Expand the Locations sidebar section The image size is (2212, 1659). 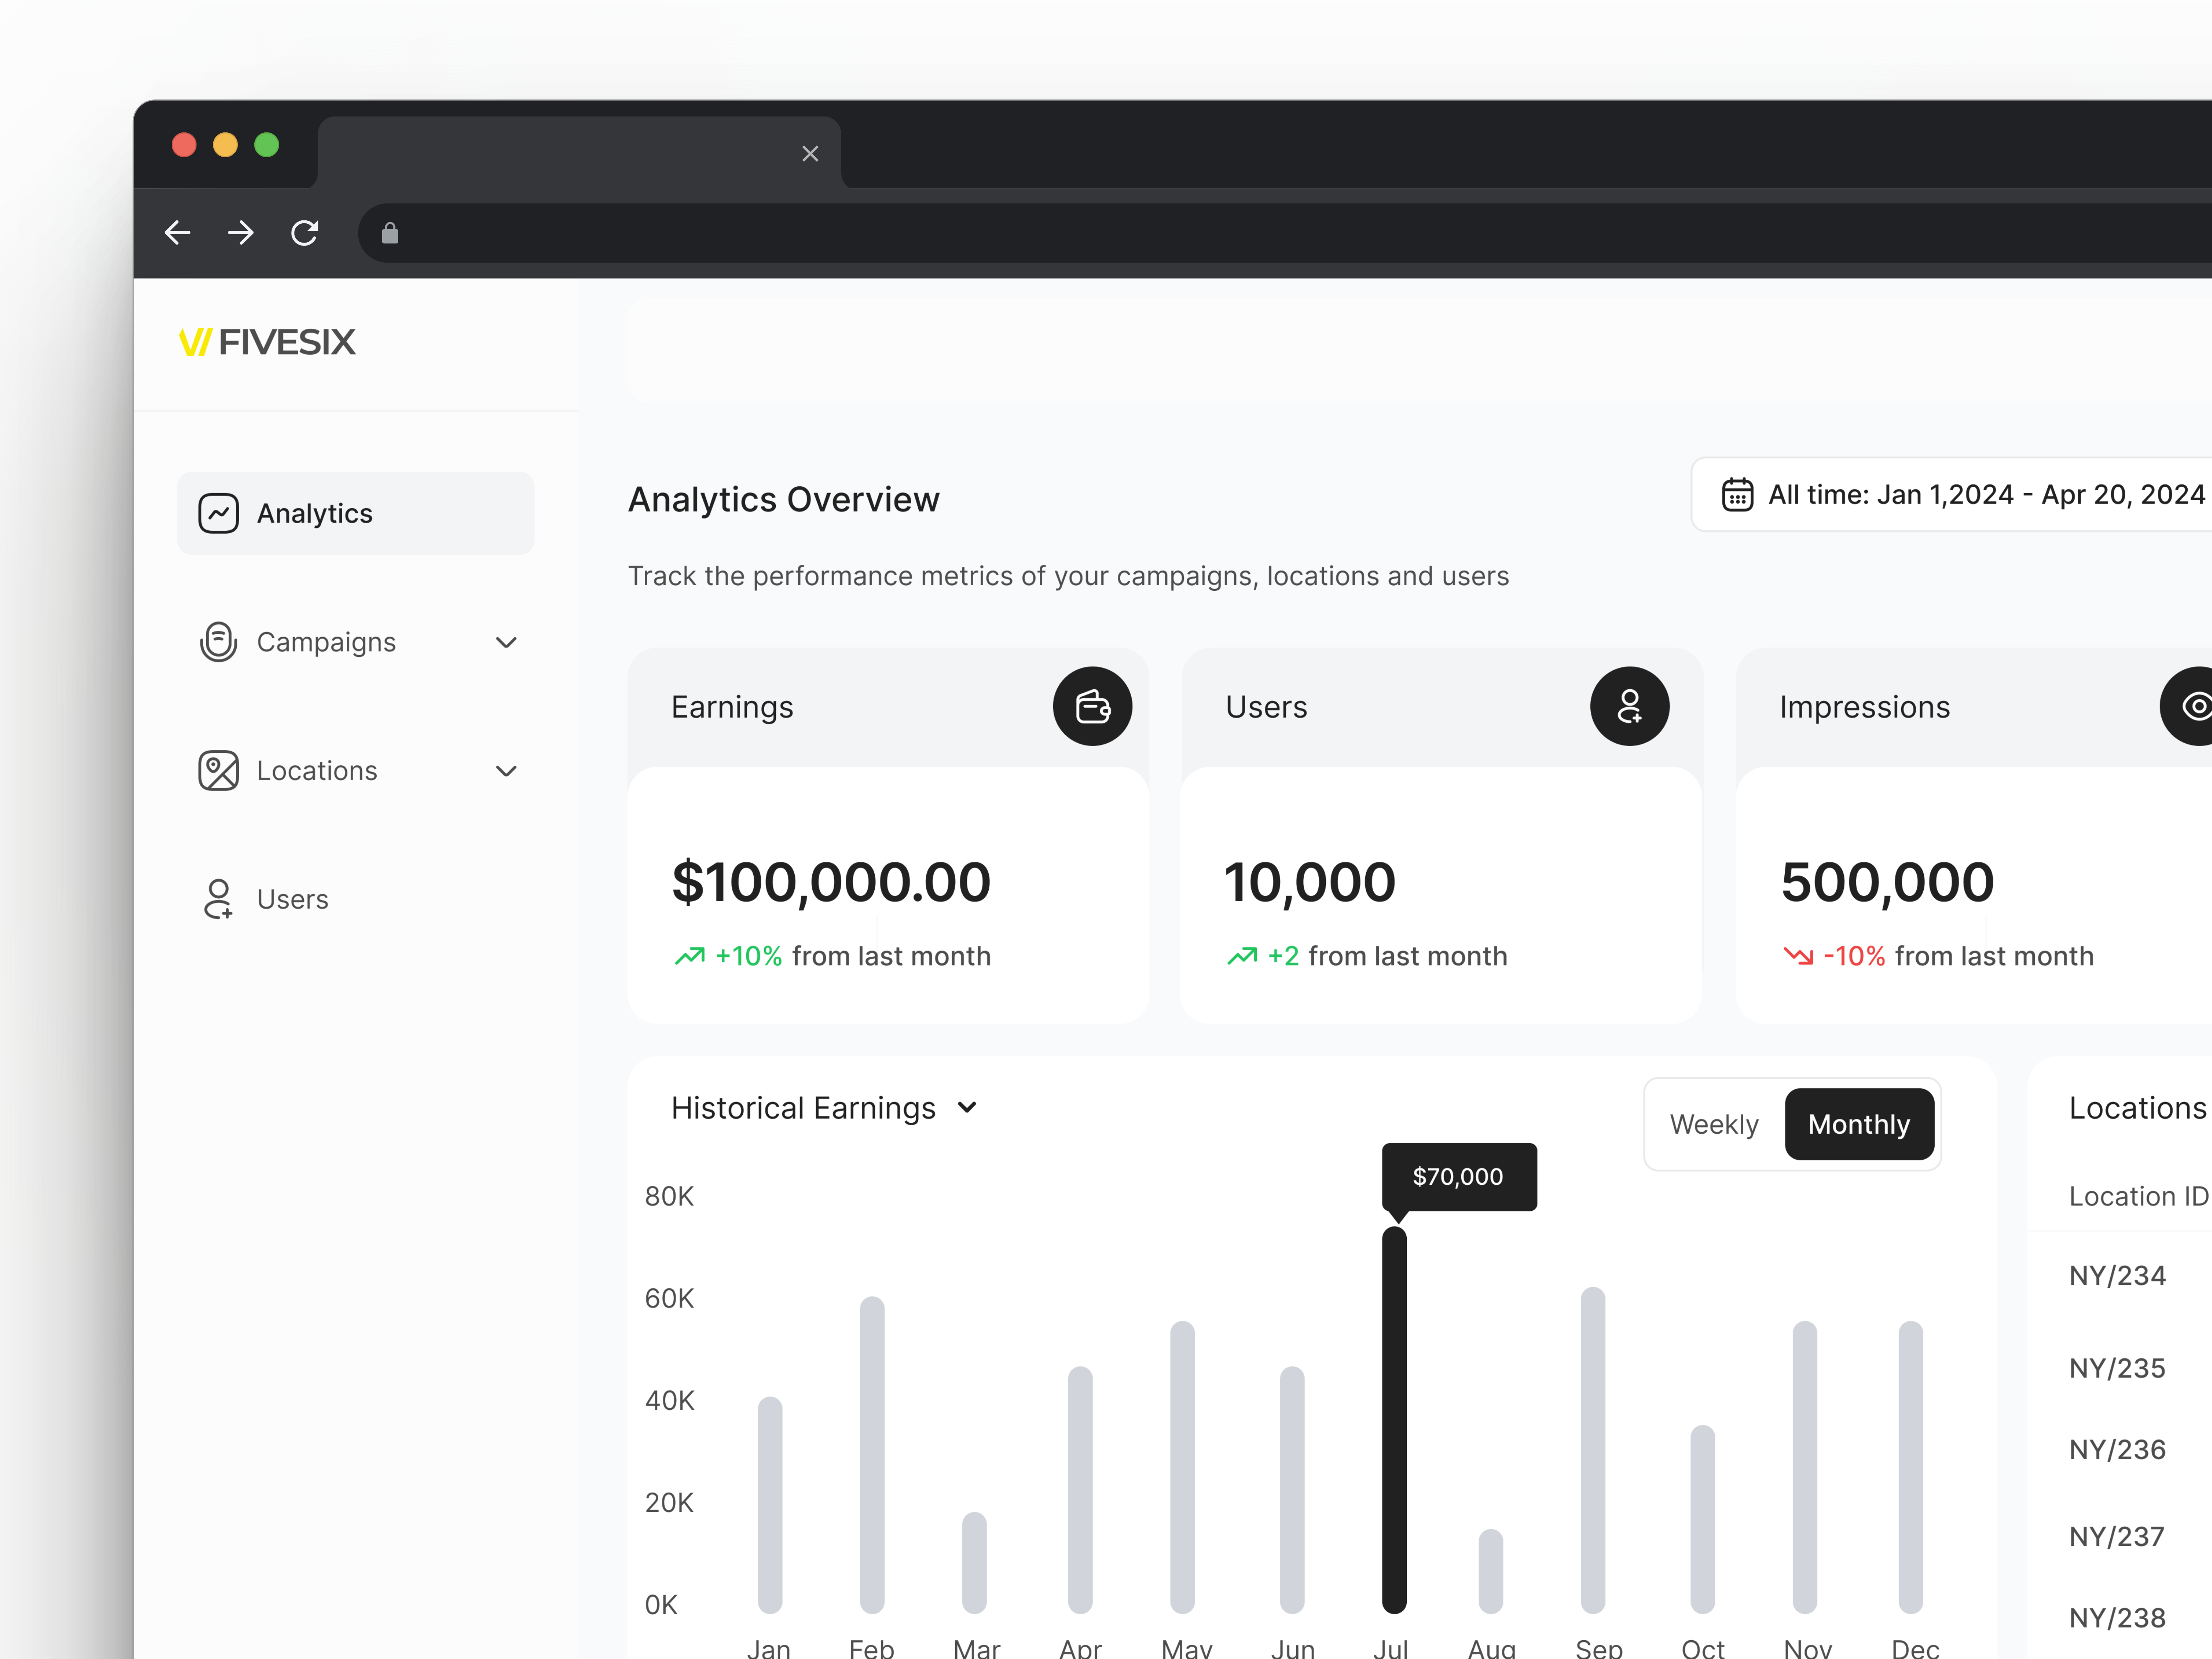click(506, 771)
